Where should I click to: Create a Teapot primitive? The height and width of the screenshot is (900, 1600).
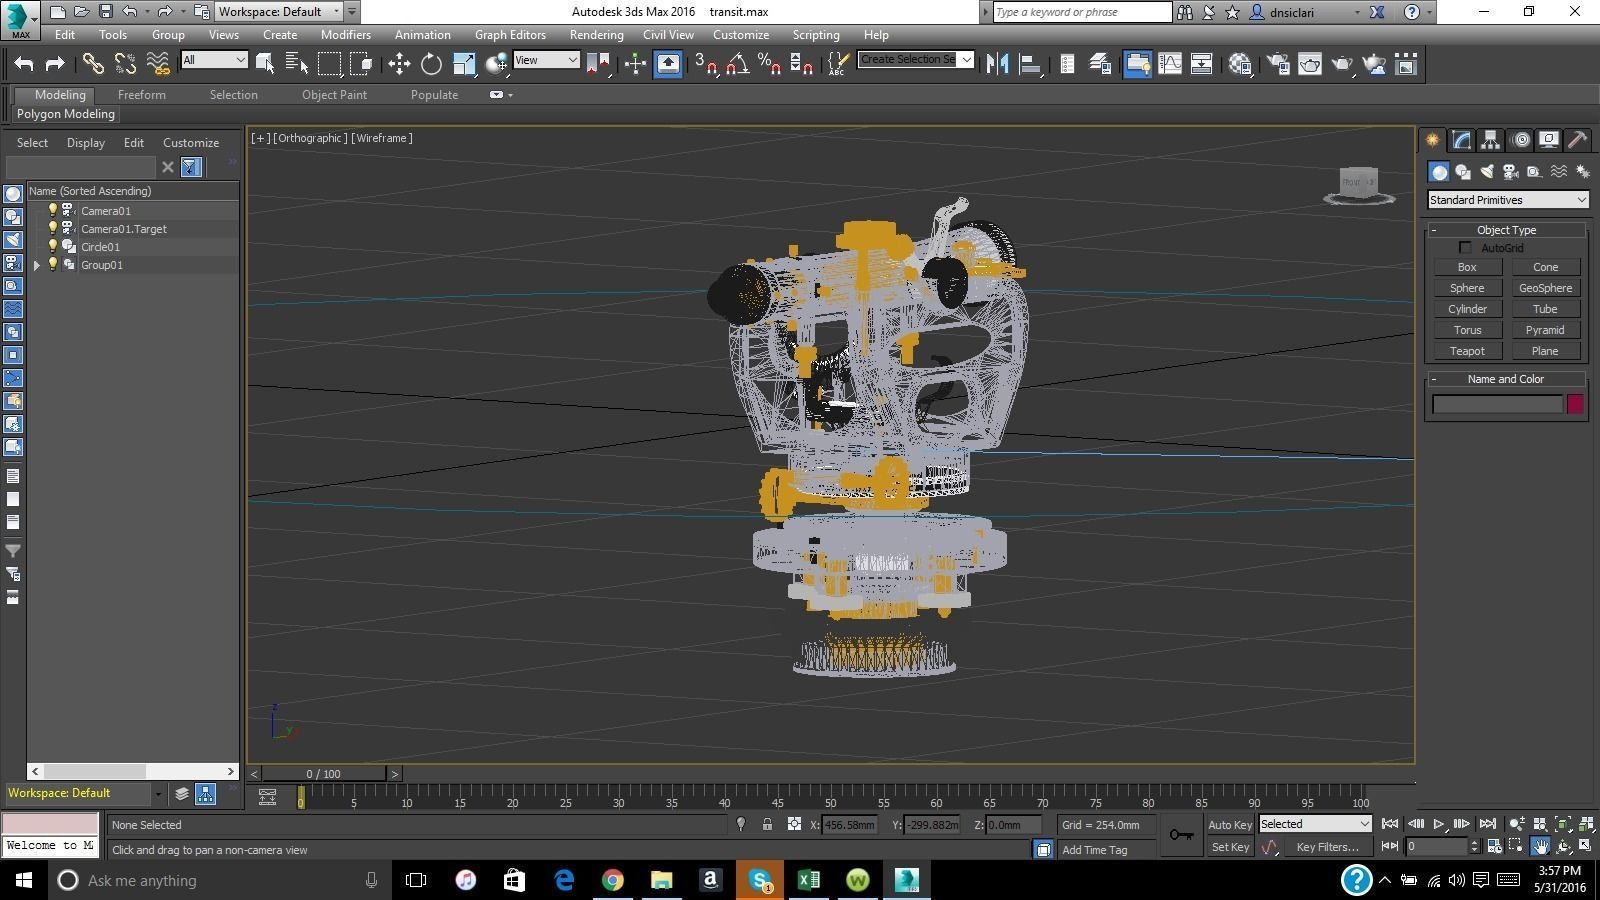tap(1467, 351)
